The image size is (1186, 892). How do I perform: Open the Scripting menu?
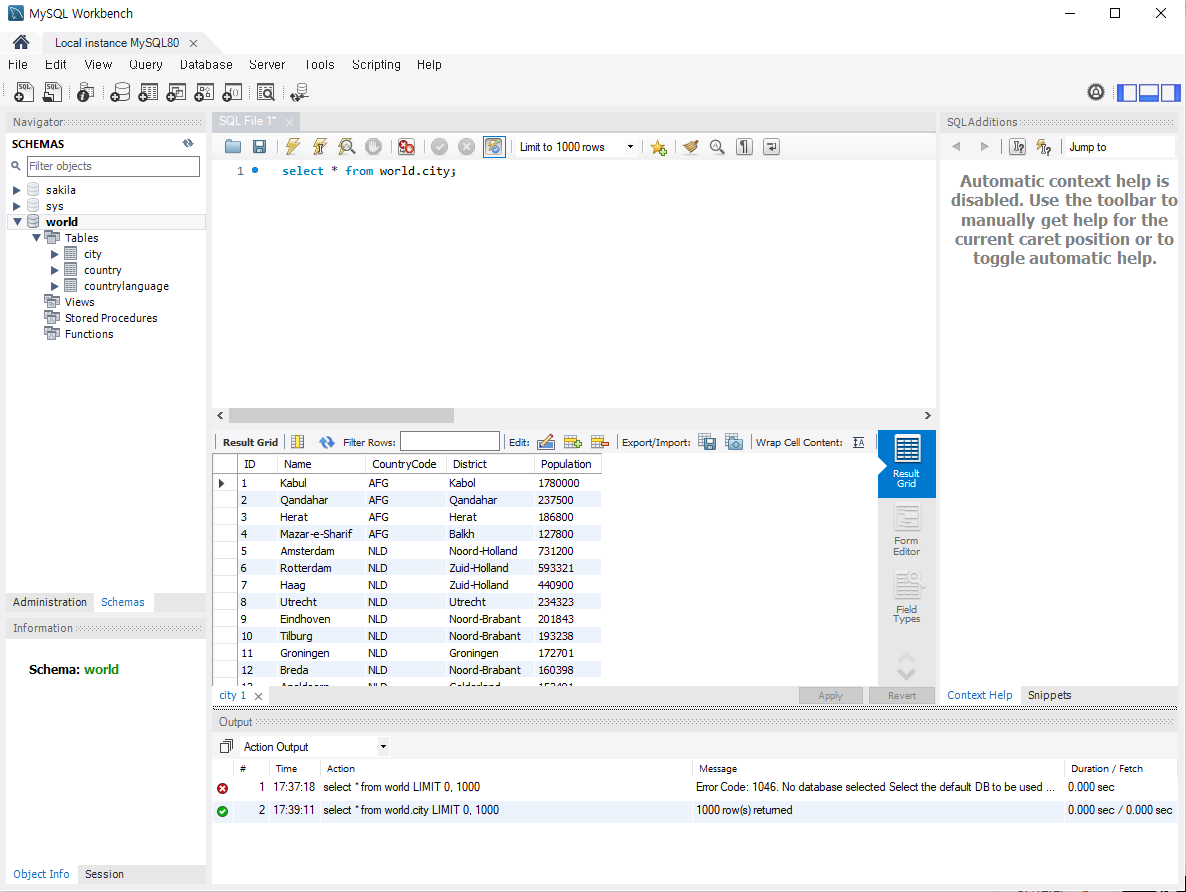(376, 64)
